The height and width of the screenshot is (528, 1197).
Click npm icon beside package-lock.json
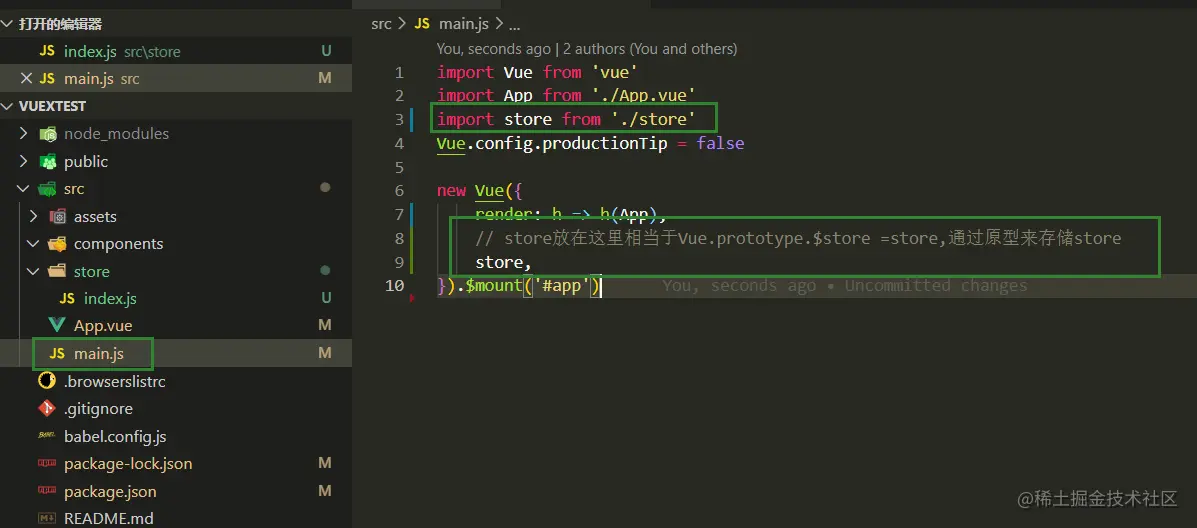(47, 464)
